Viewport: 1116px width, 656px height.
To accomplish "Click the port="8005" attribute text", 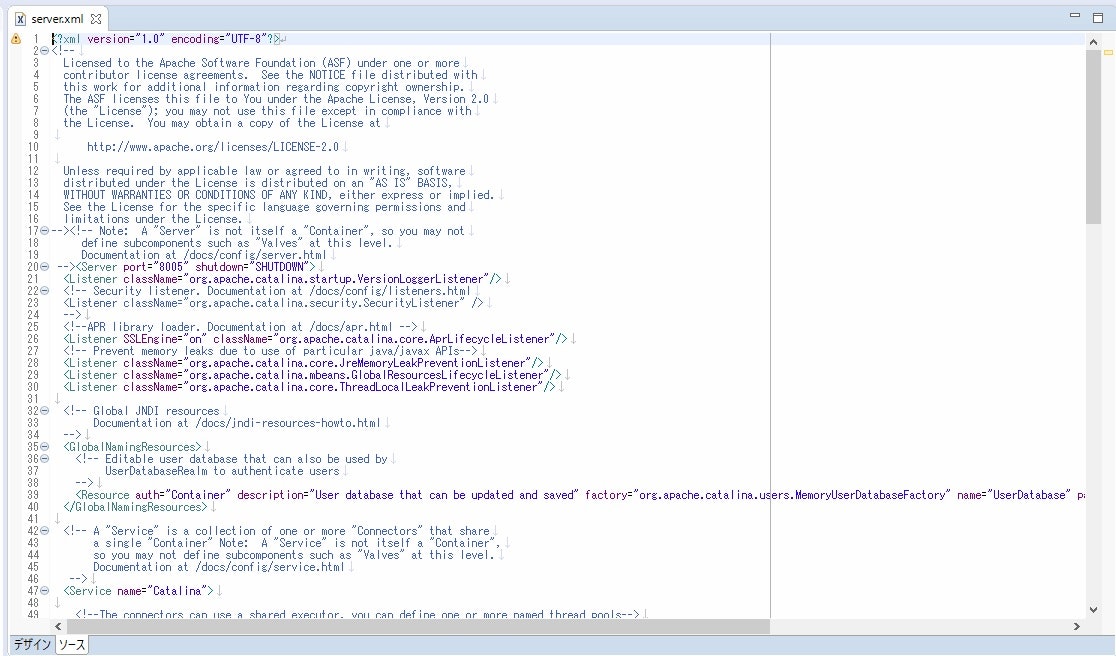I will tap(156, 267).
